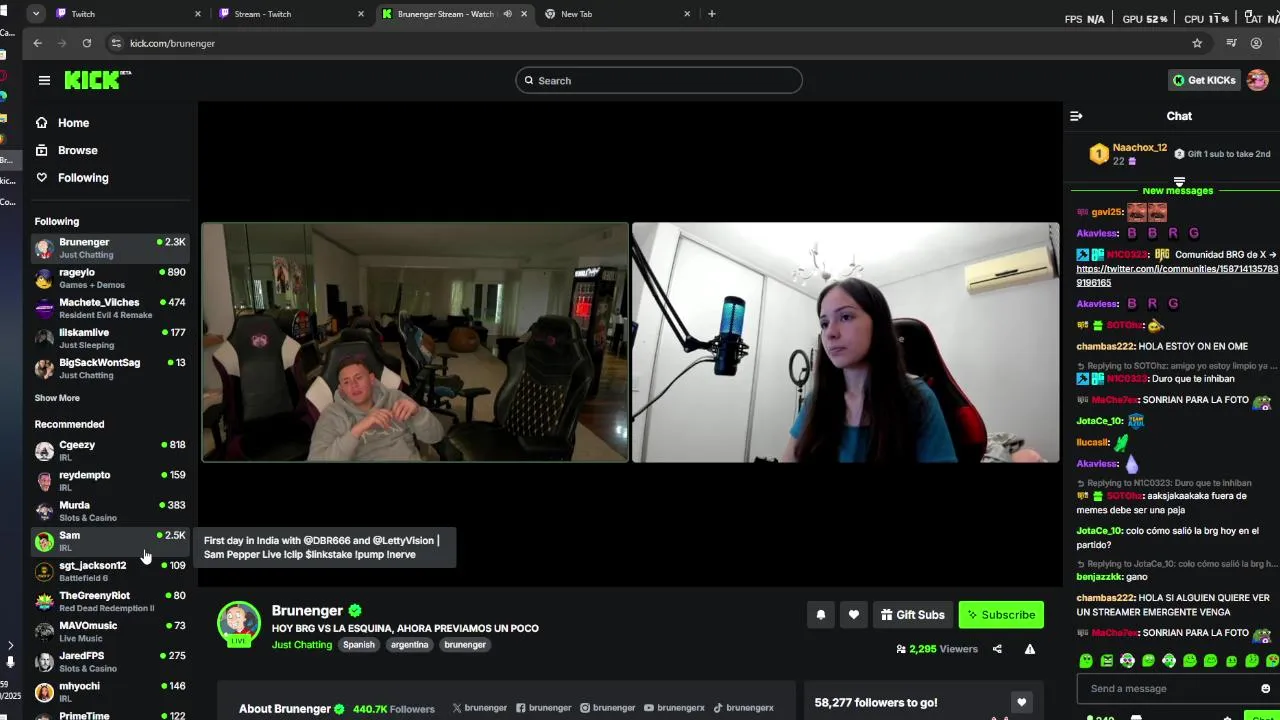Click the heart icon next to followers goal
The width and height of the screenshot is (1280, 720).
pos(1021,702)
